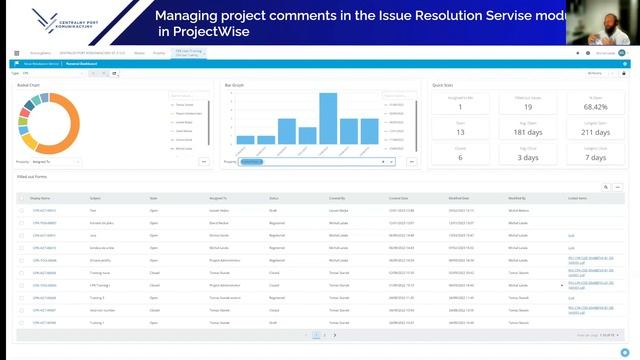Image resolution: width=640 pixels, height=360 pixels.
Task: Open Radial Chart Property Assigned To dropdown
Action: click(56, 162)
